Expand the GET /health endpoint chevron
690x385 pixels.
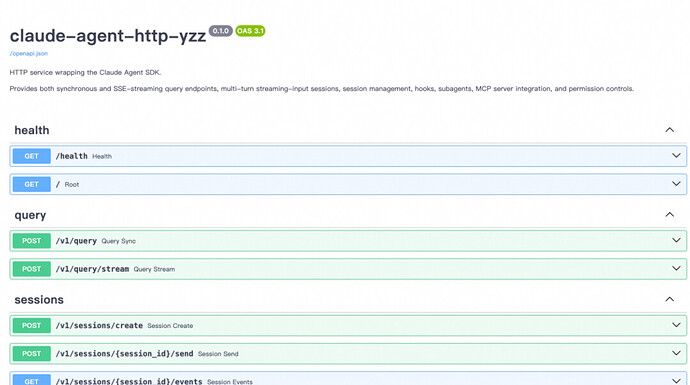point(676,156)
